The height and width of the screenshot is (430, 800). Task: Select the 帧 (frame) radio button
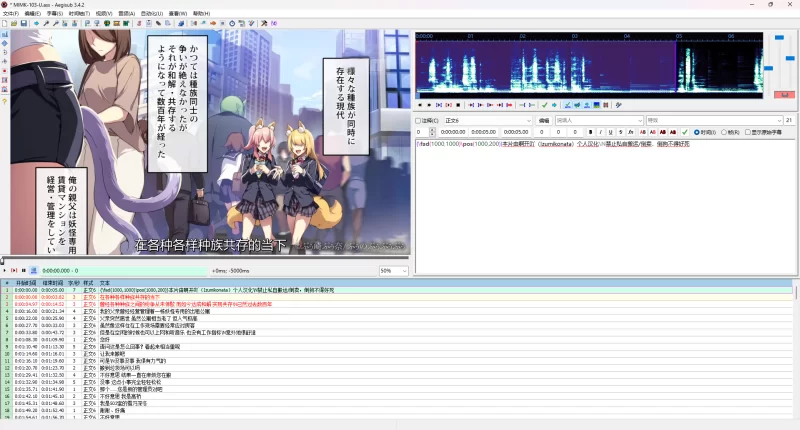click(725, 131)
